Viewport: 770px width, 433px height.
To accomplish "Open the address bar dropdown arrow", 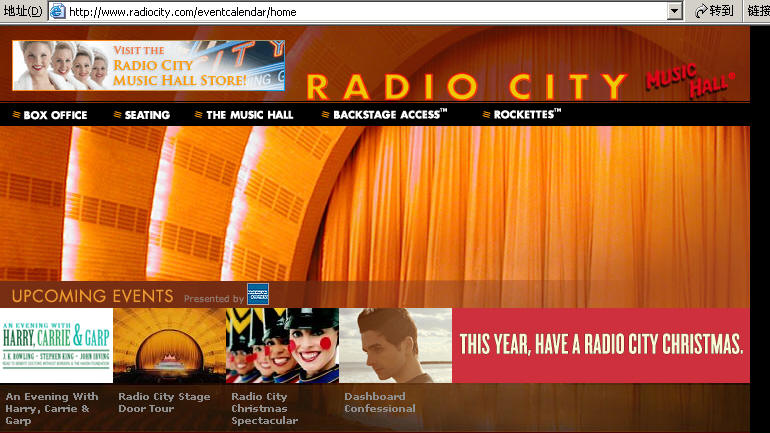I will [x=675, y=11].
